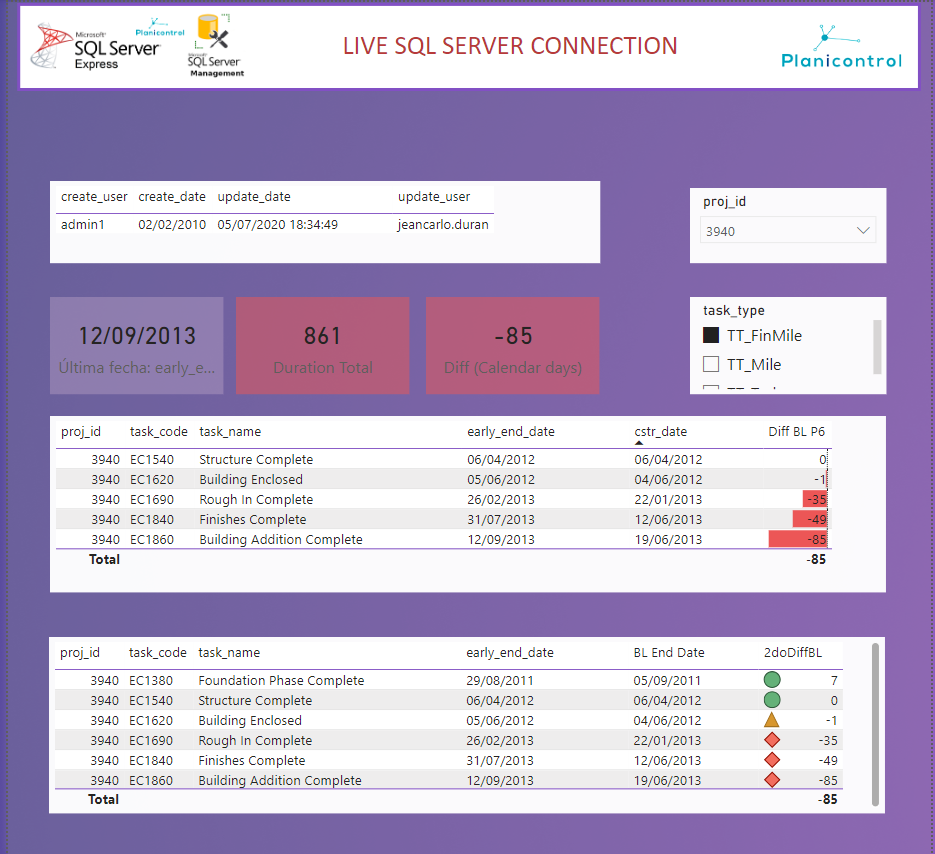Select Structure Complete in 2doDiffBL table

tap(255, 700)
